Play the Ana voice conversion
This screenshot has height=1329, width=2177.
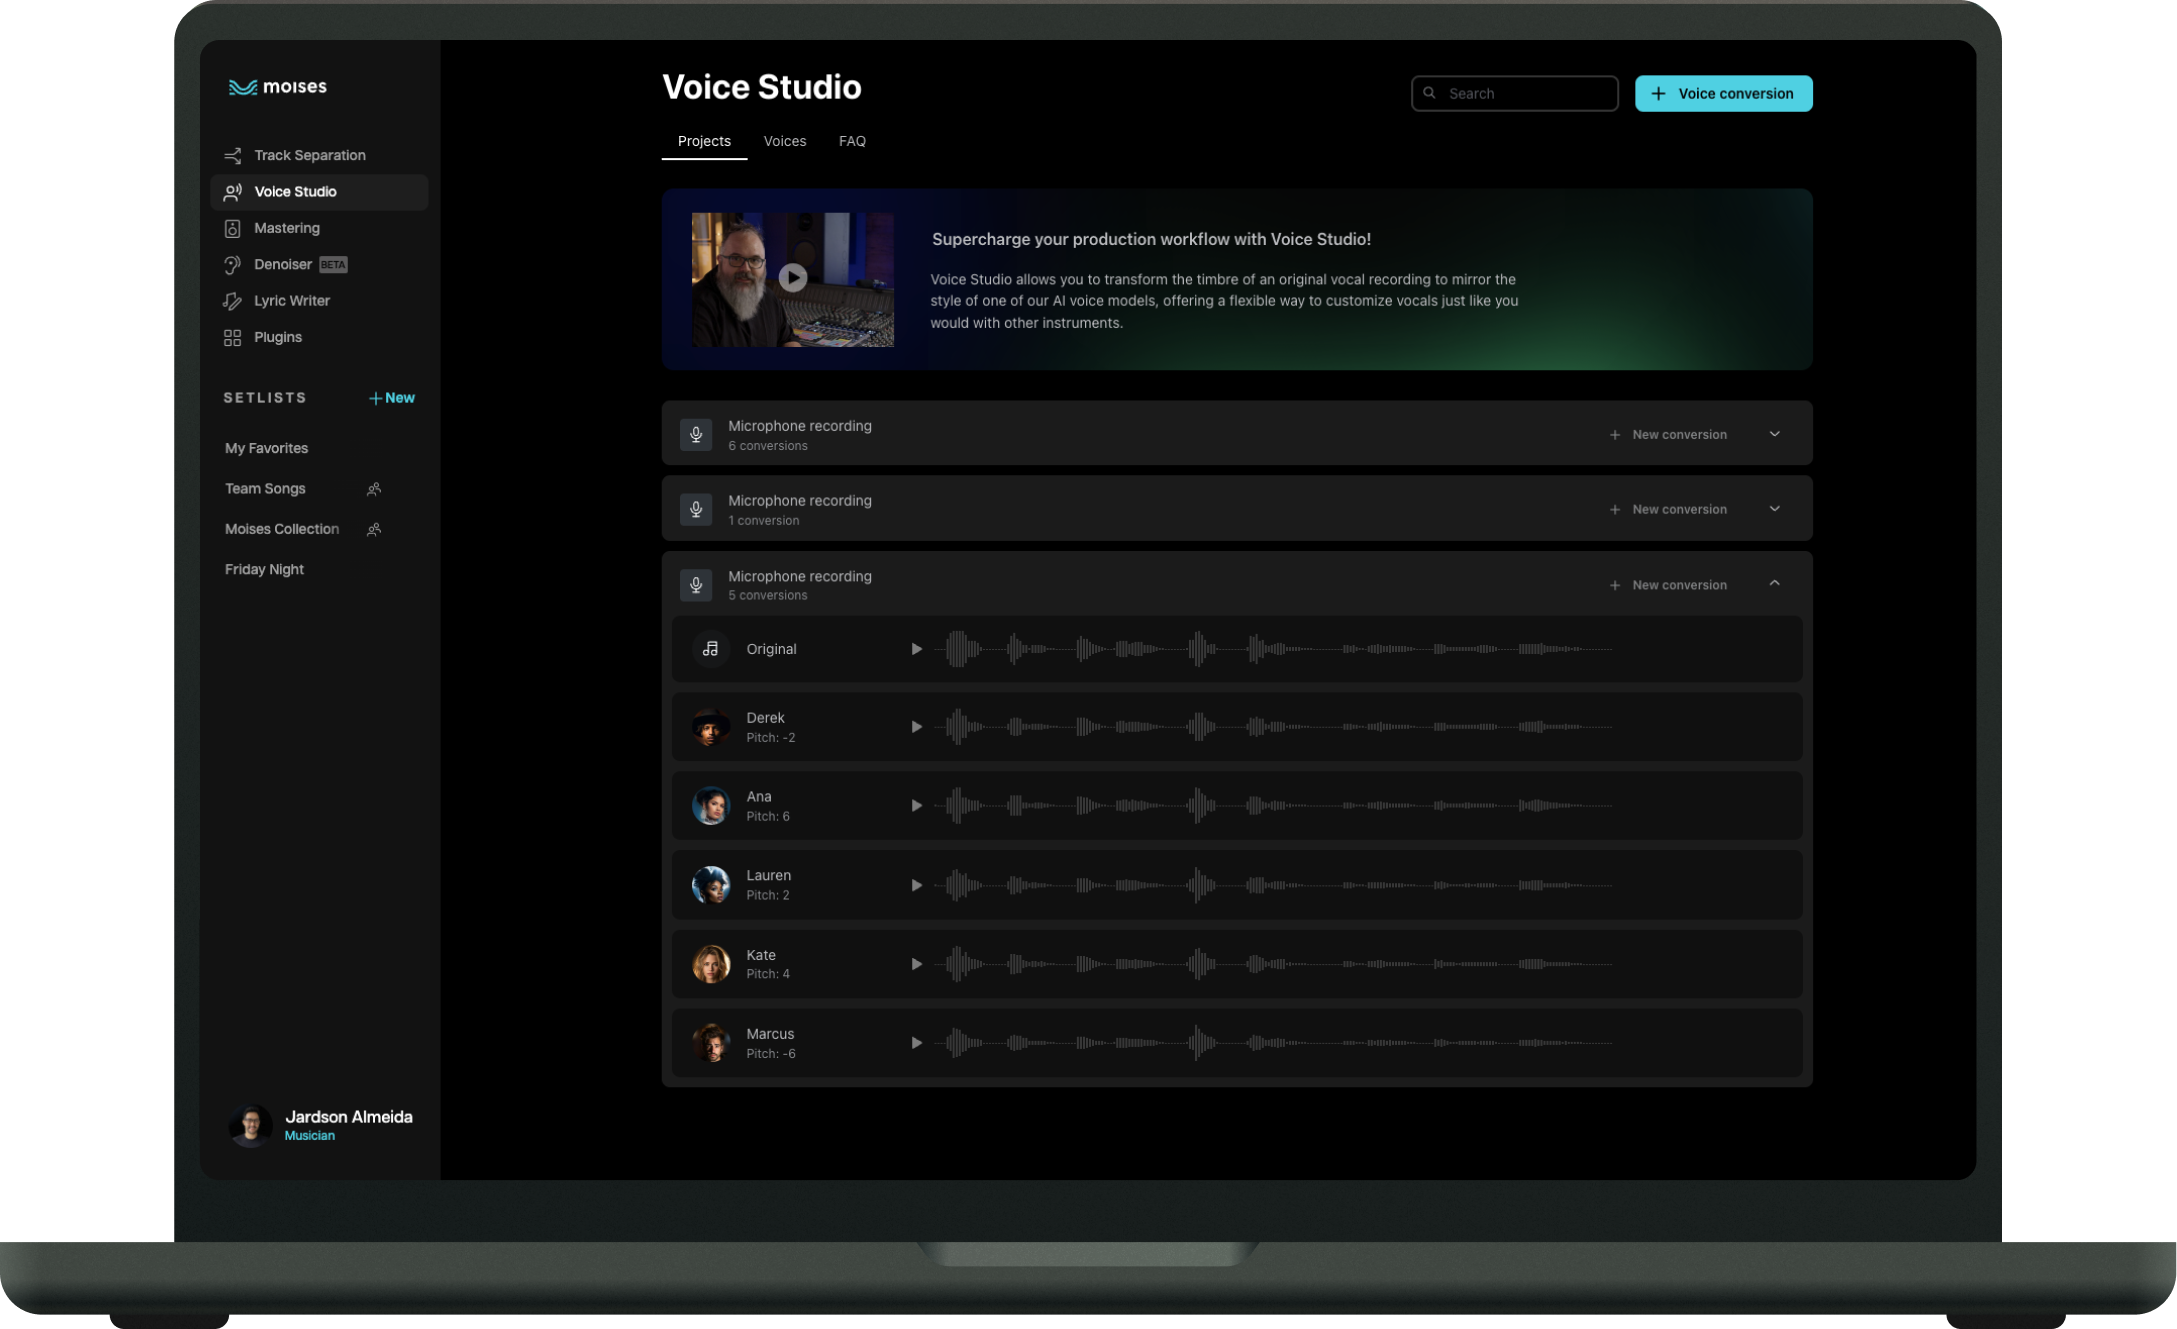coord(916,806)
